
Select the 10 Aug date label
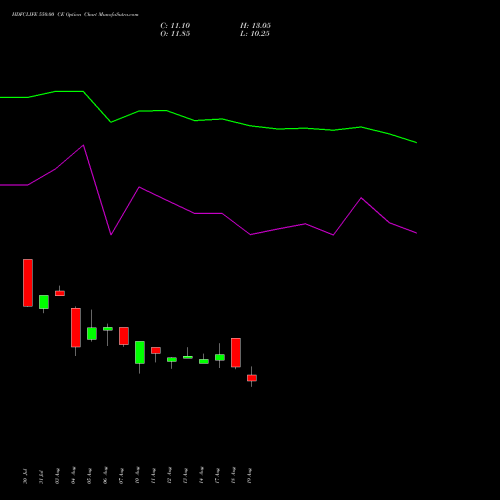(137, 475)
